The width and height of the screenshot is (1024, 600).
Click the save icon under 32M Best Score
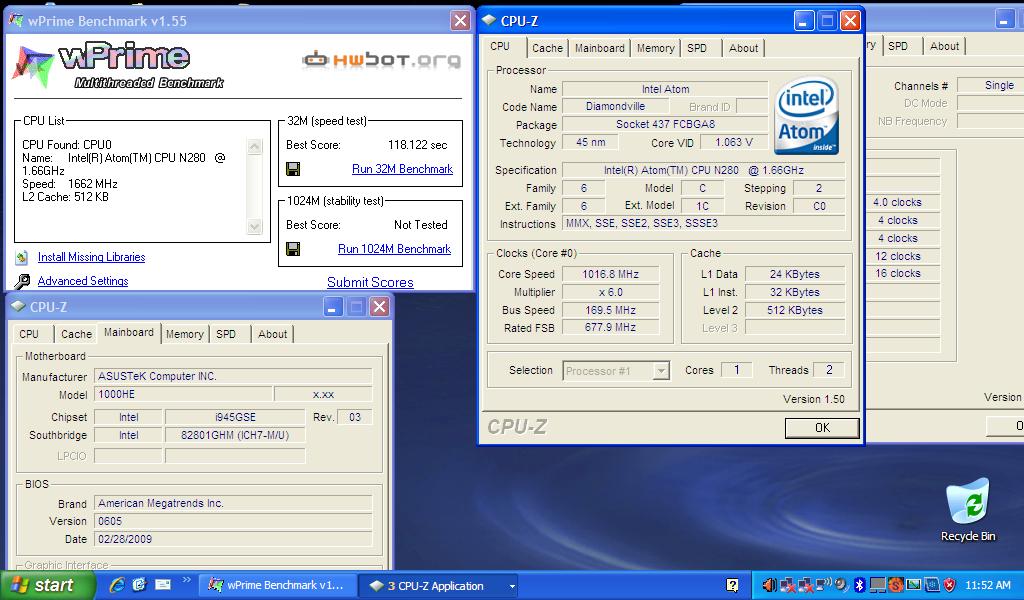pyautogui.click(x=293, y=169)
